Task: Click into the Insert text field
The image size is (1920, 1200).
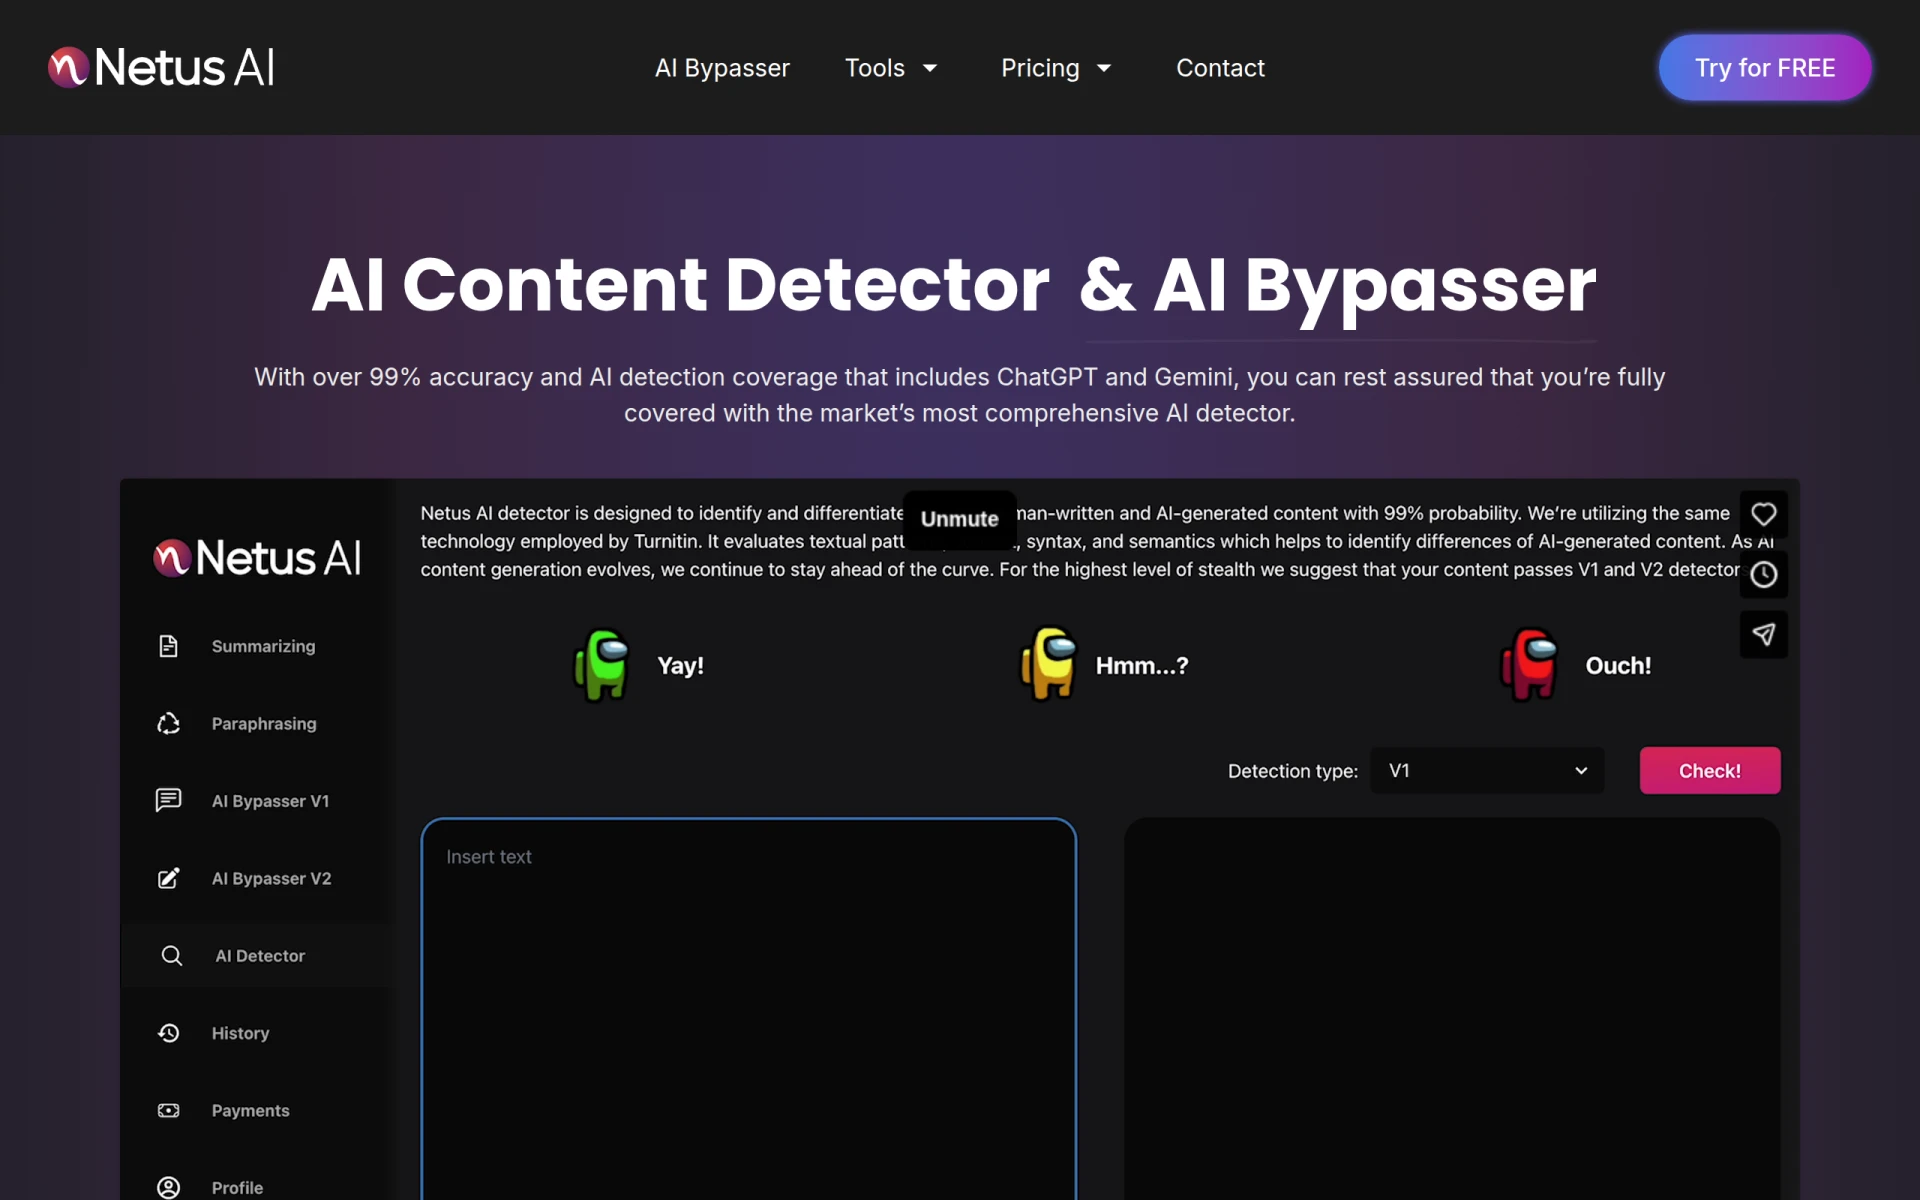Action: [749, 1008]
